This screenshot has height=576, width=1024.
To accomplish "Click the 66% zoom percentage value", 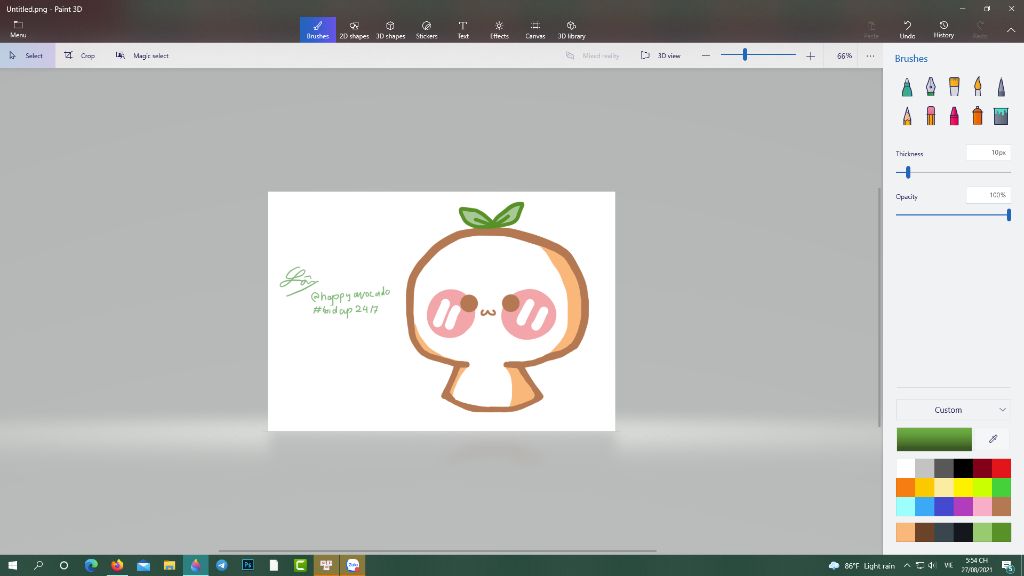I will click(844, 56).
